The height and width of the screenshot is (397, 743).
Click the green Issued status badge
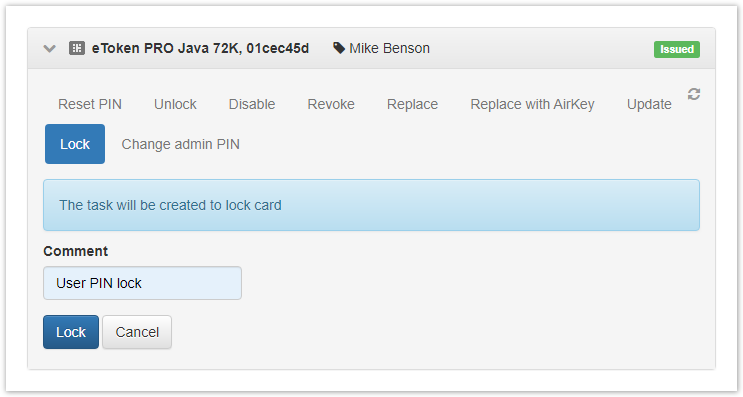(677, 49)
